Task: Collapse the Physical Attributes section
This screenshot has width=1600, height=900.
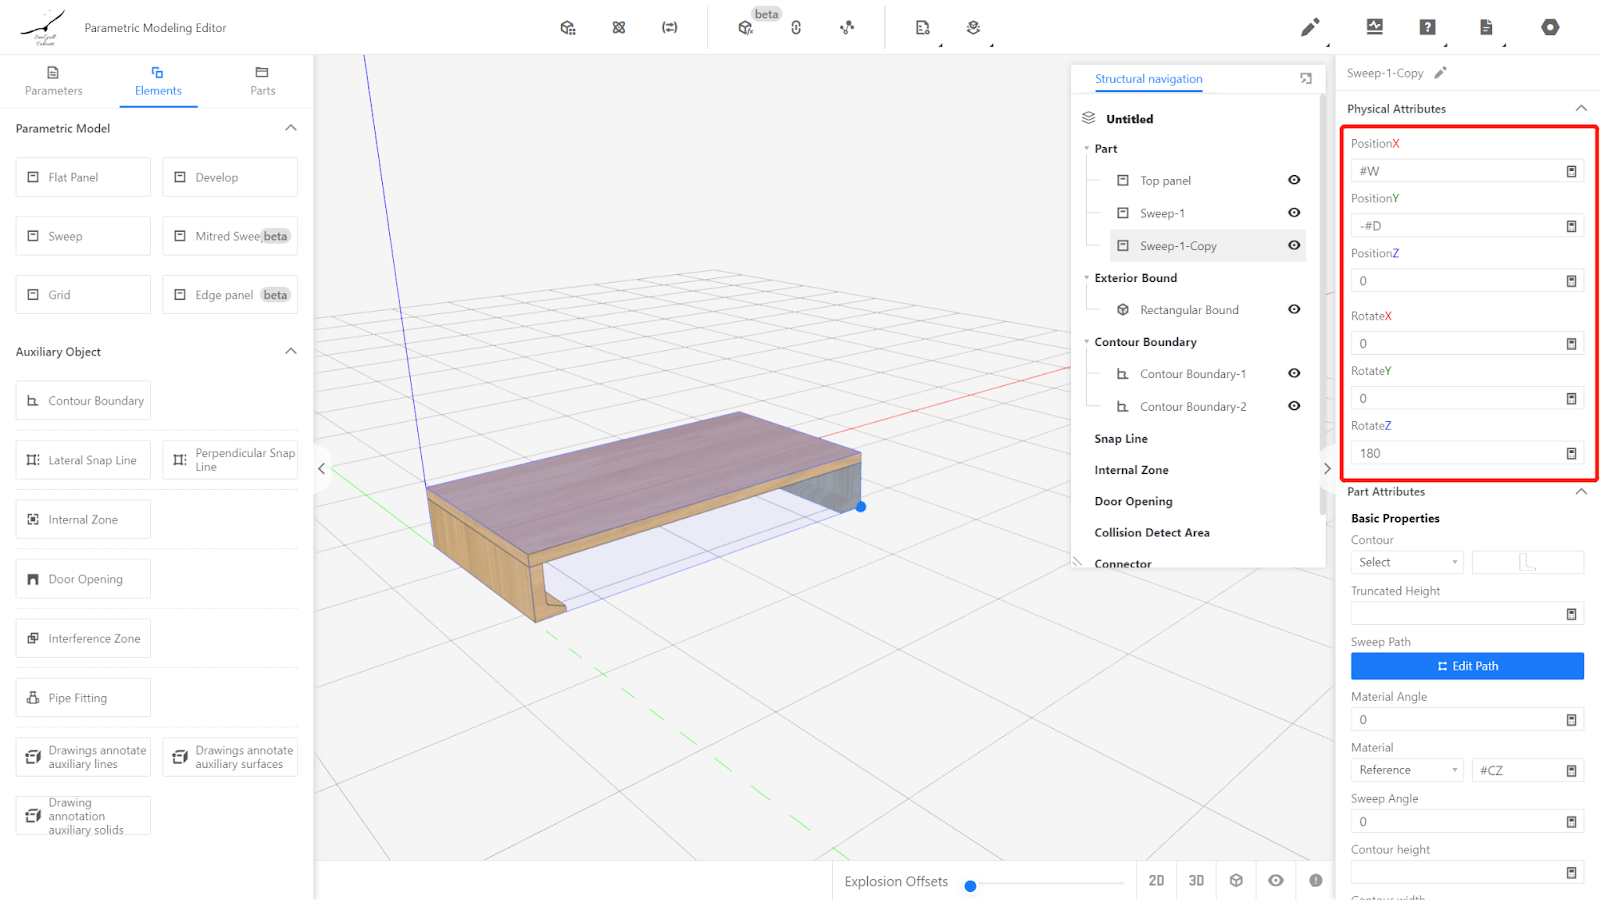Action: [1580, 109]
